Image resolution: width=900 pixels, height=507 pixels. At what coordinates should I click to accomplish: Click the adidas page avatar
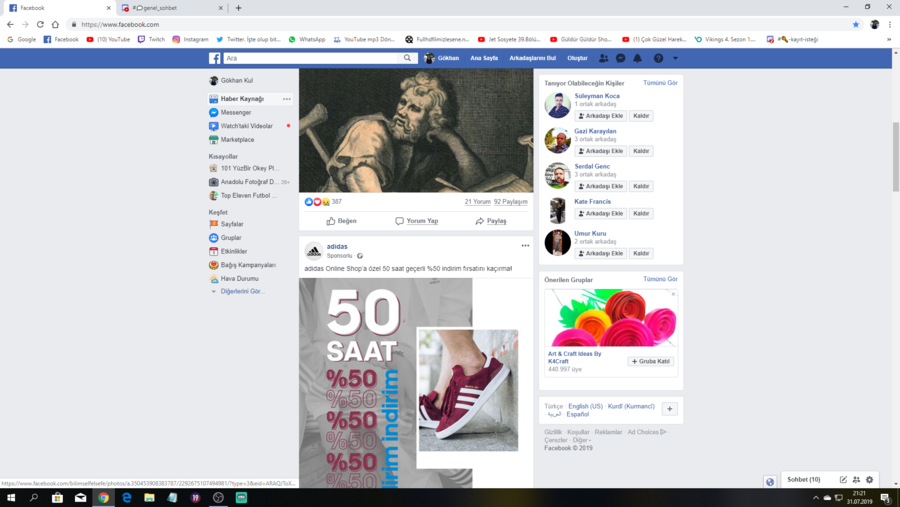tap(314, 251)
